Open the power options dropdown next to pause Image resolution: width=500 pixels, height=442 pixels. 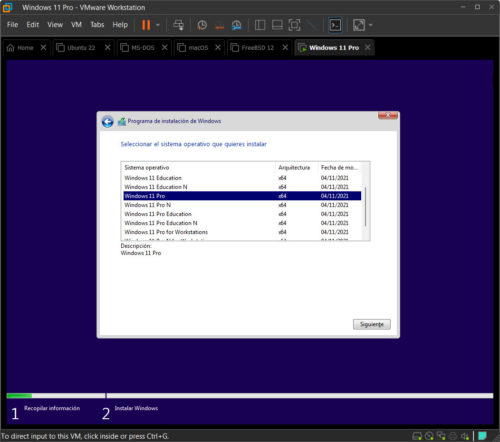158,25
